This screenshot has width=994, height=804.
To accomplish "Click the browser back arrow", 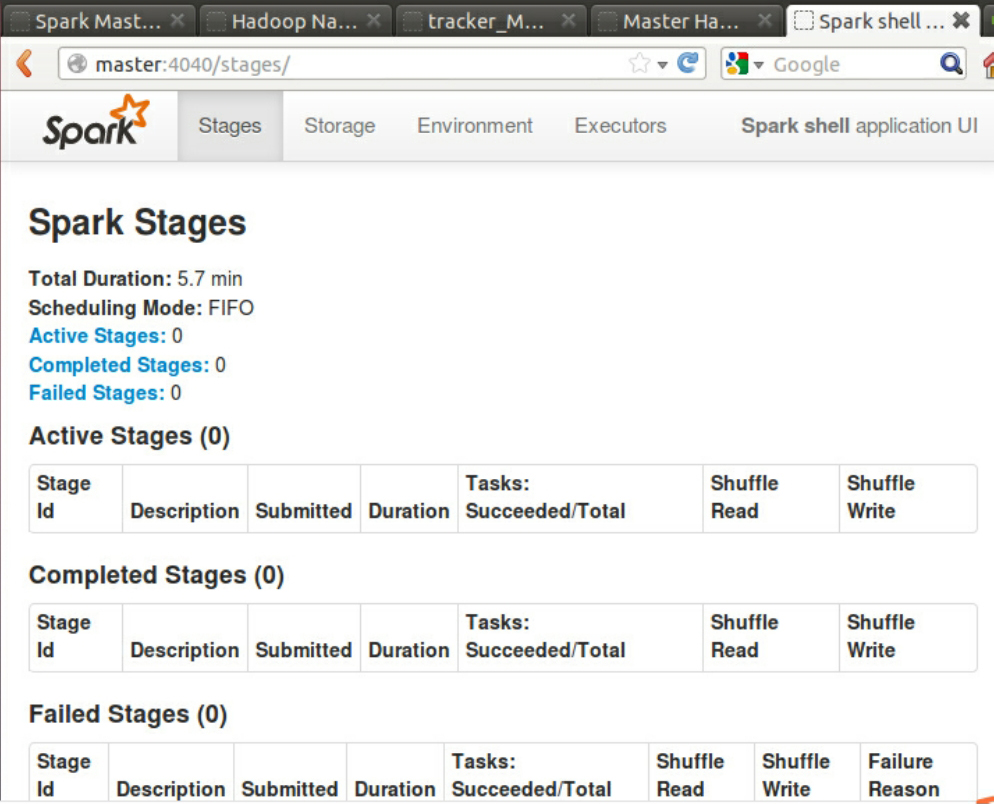I will (25, 64).
